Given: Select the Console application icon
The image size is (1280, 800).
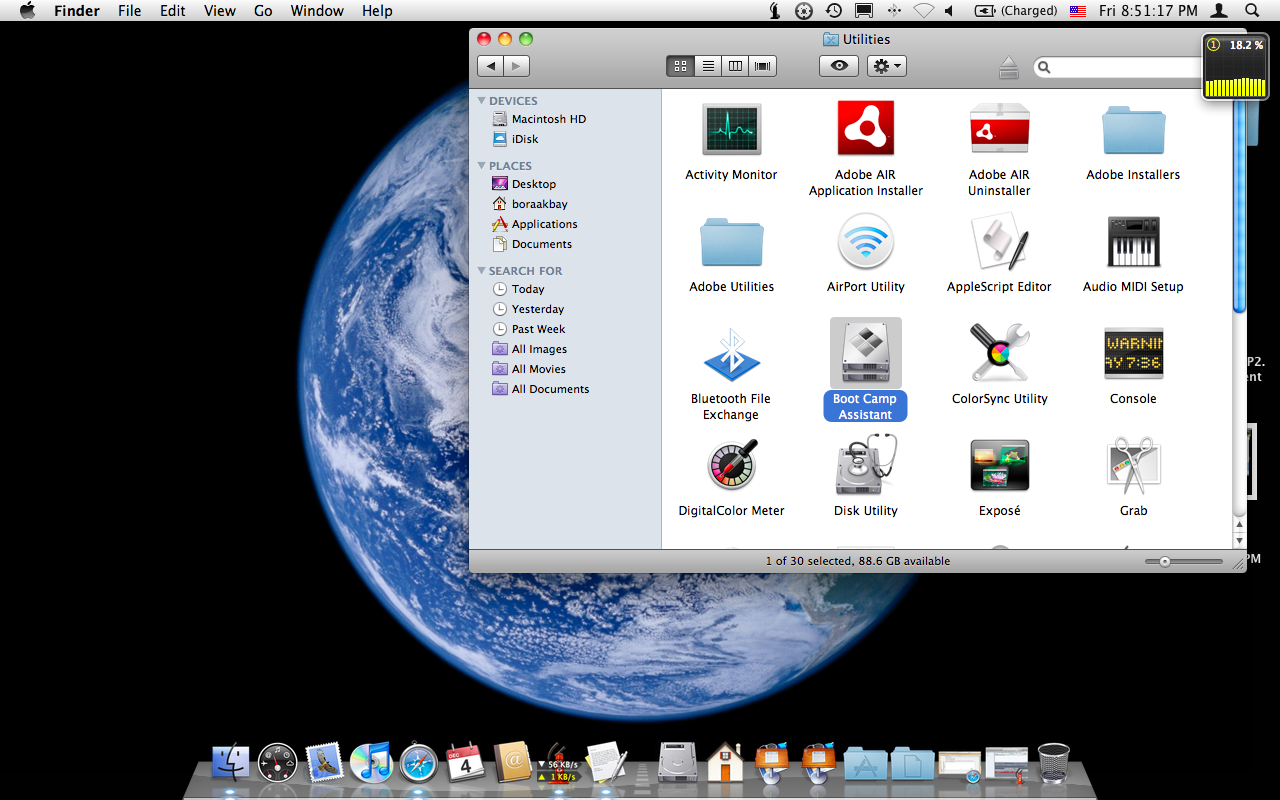Looking at the screenshot, I should coord(1133,353).
